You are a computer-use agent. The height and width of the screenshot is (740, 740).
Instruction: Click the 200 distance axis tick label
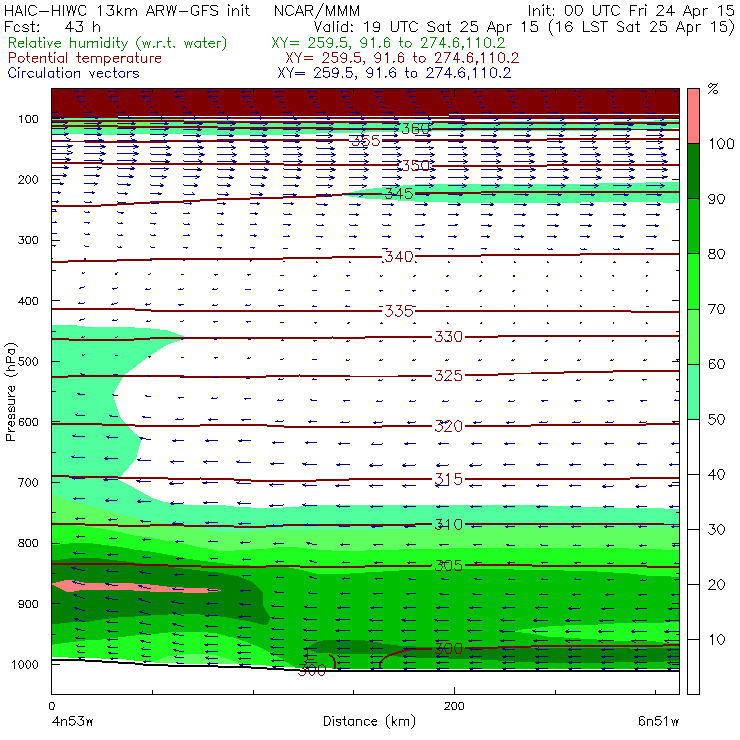pos(454,706)
